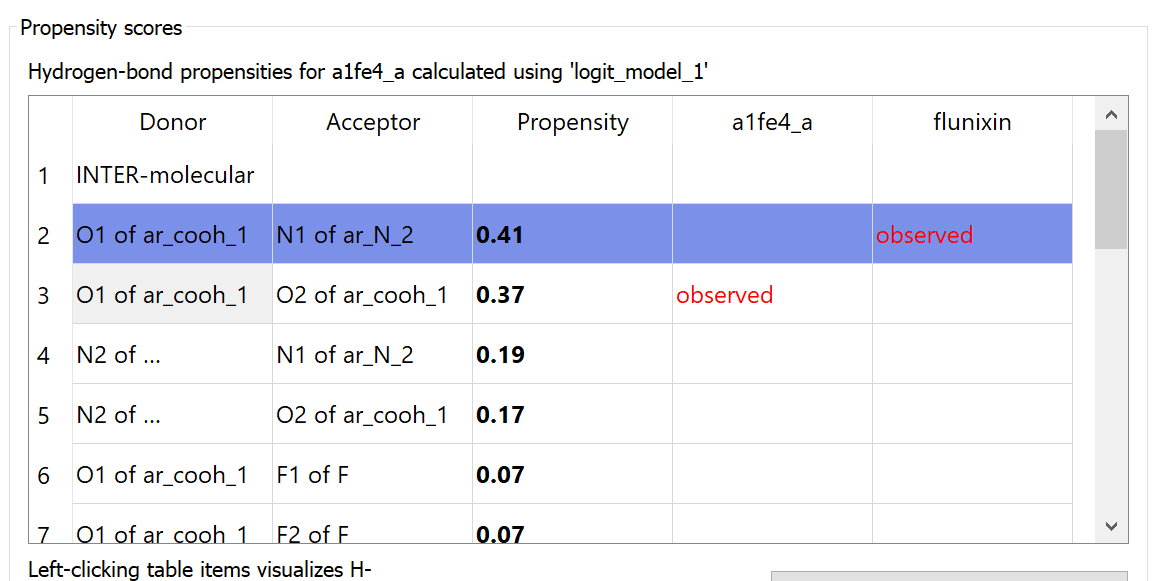Click the INTER-molecular cell

tap(166, 175)
